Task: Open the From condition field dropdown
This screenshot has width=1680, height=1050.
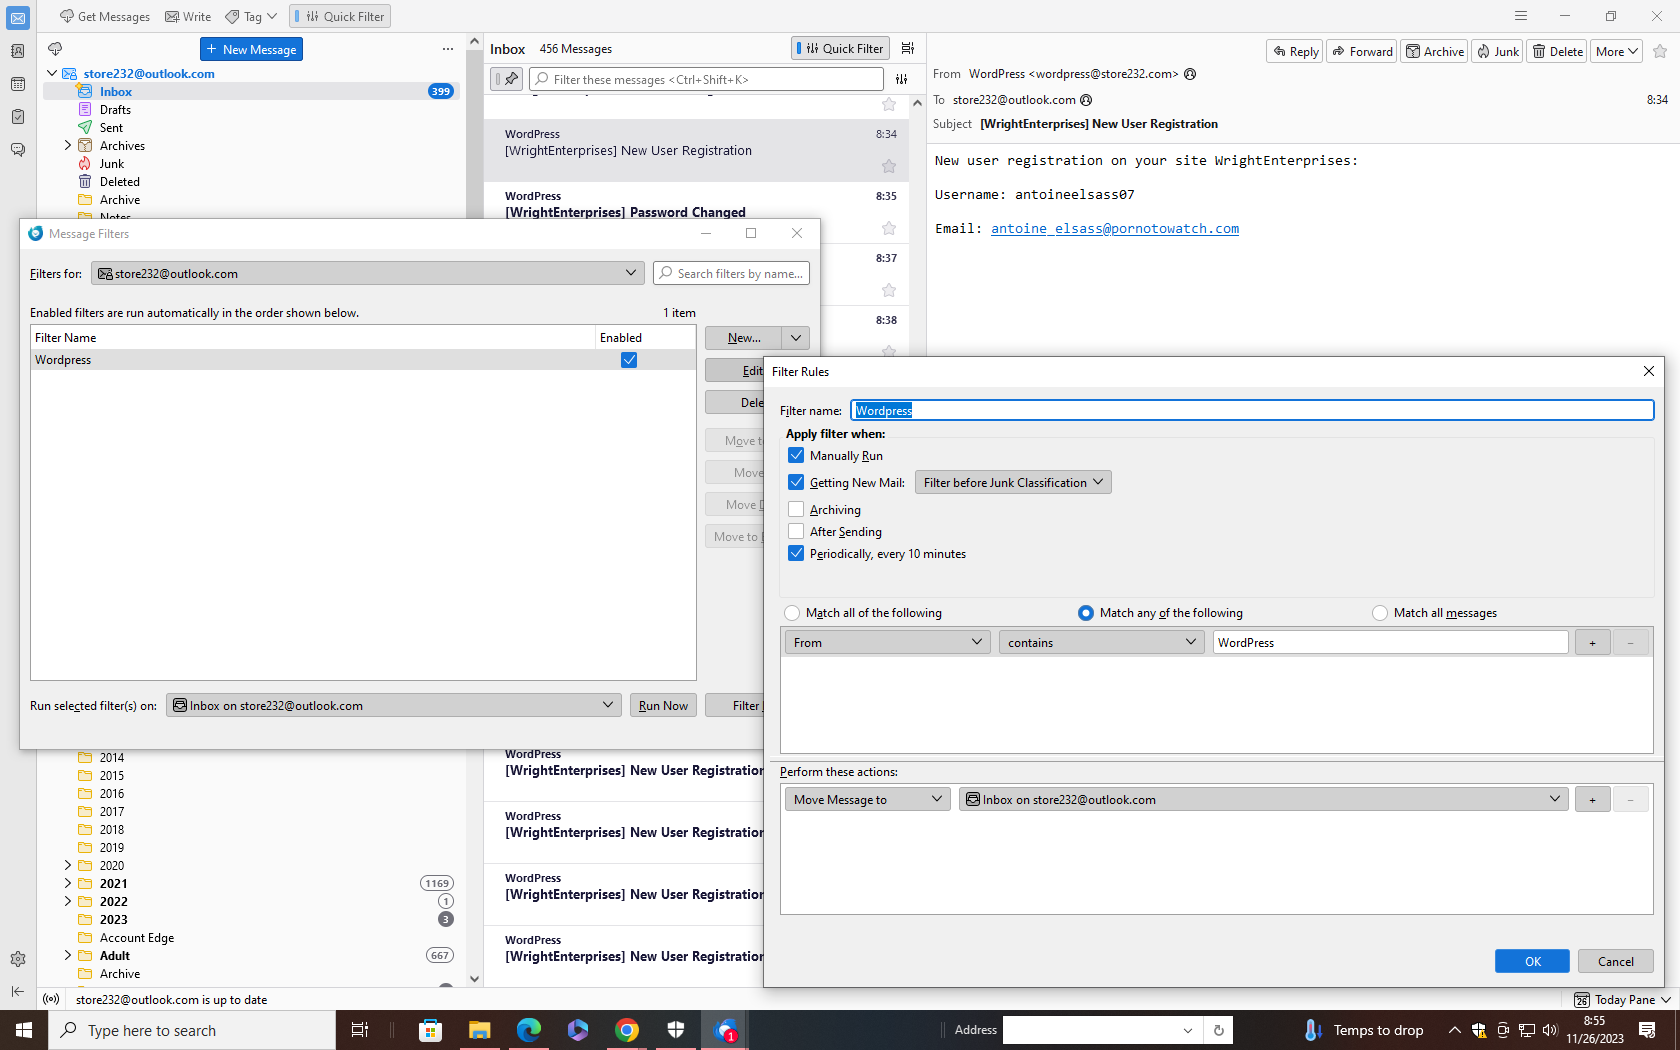Action: click(x=888, y=642)
